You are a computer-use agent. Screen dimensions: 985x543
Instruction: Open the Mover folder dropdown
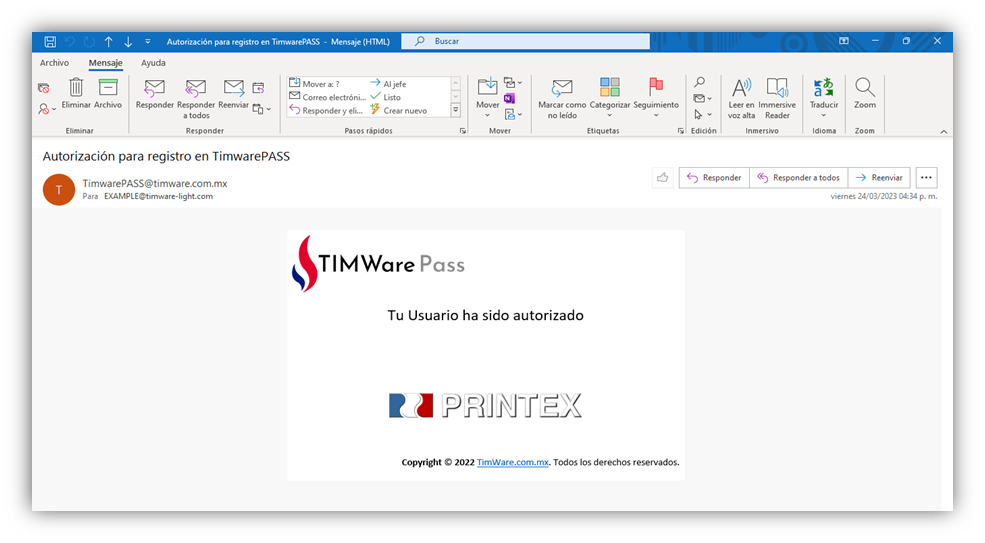pos(487,98)
